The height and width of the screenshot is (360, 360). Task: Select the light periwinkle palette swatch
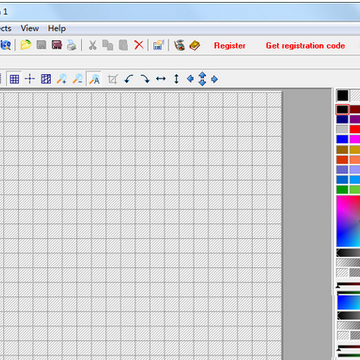(x=355, y=170)
